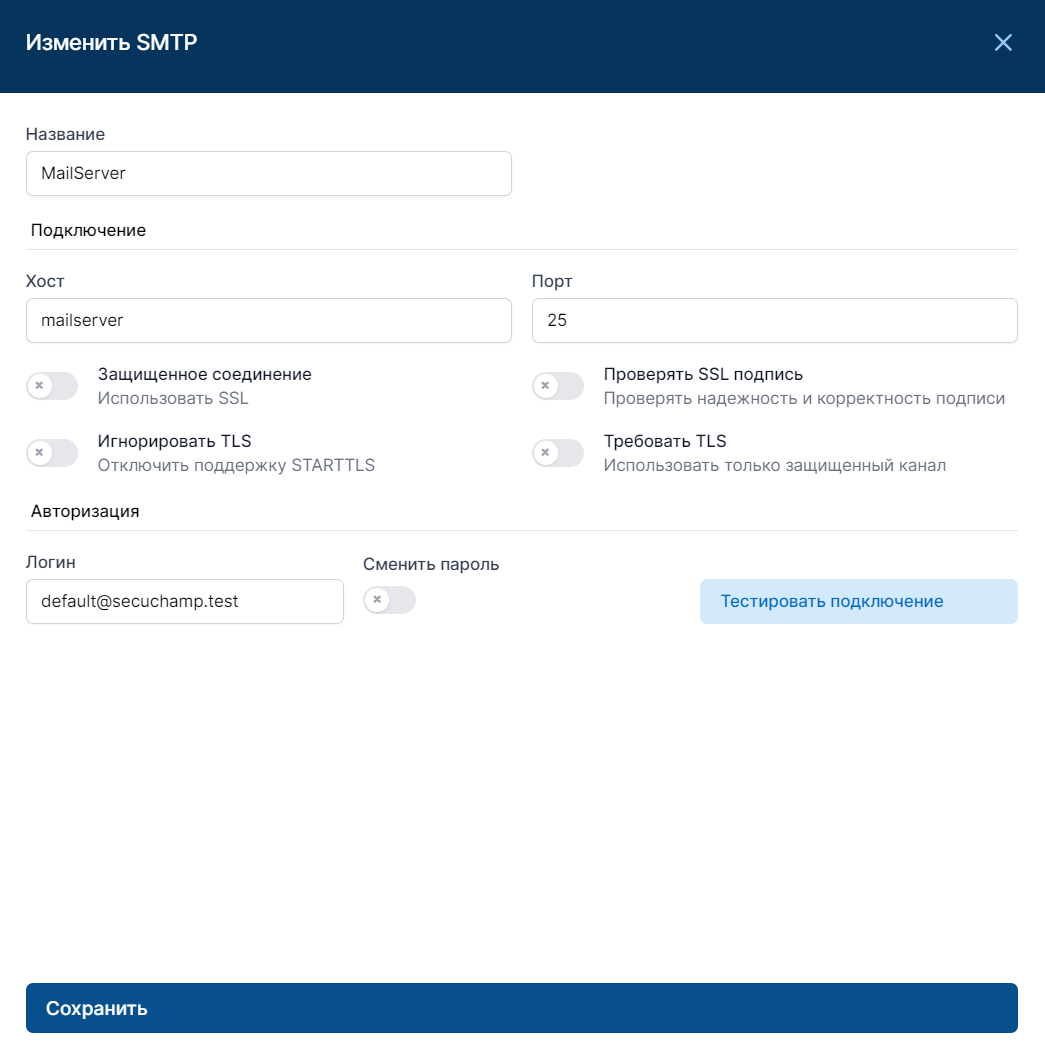Click the Порт field showing 25

(774, 320)
